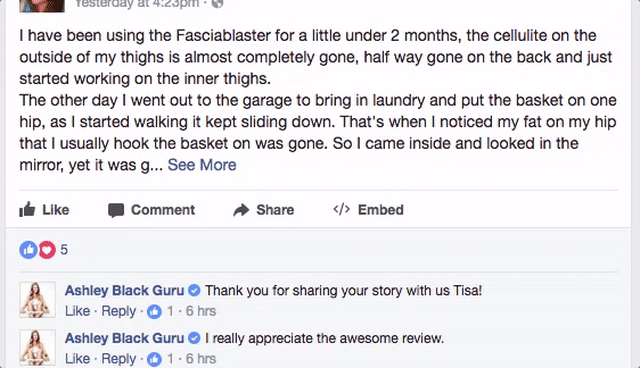Click first comment's Ashley Black Guru avatar
The image size is (640, 368).
38,299
